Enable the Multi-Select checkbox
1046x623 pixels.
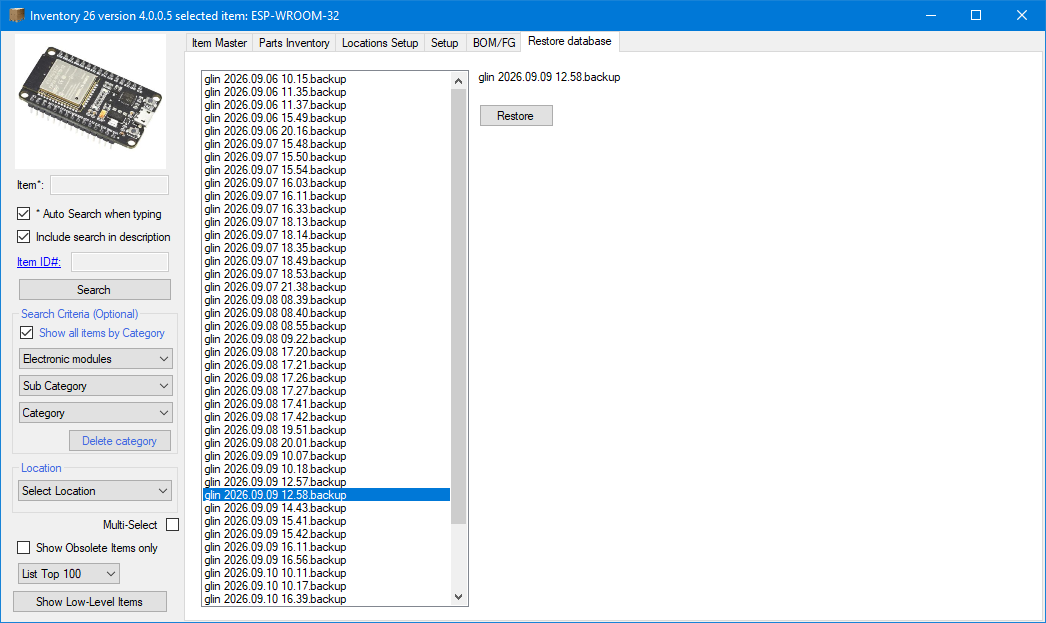tap(173, 525)
